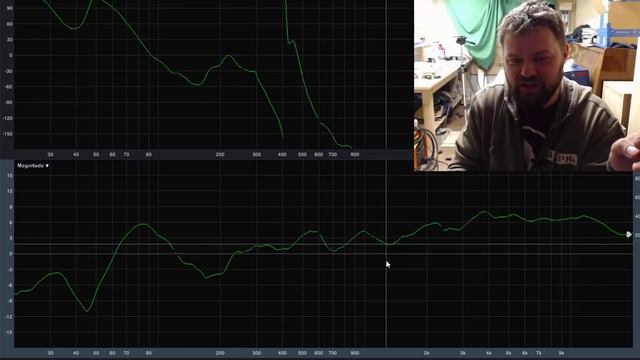This screenshot has height=360, width=640.
Task: Click the "5k" frequency axis label
Action: 509,353
